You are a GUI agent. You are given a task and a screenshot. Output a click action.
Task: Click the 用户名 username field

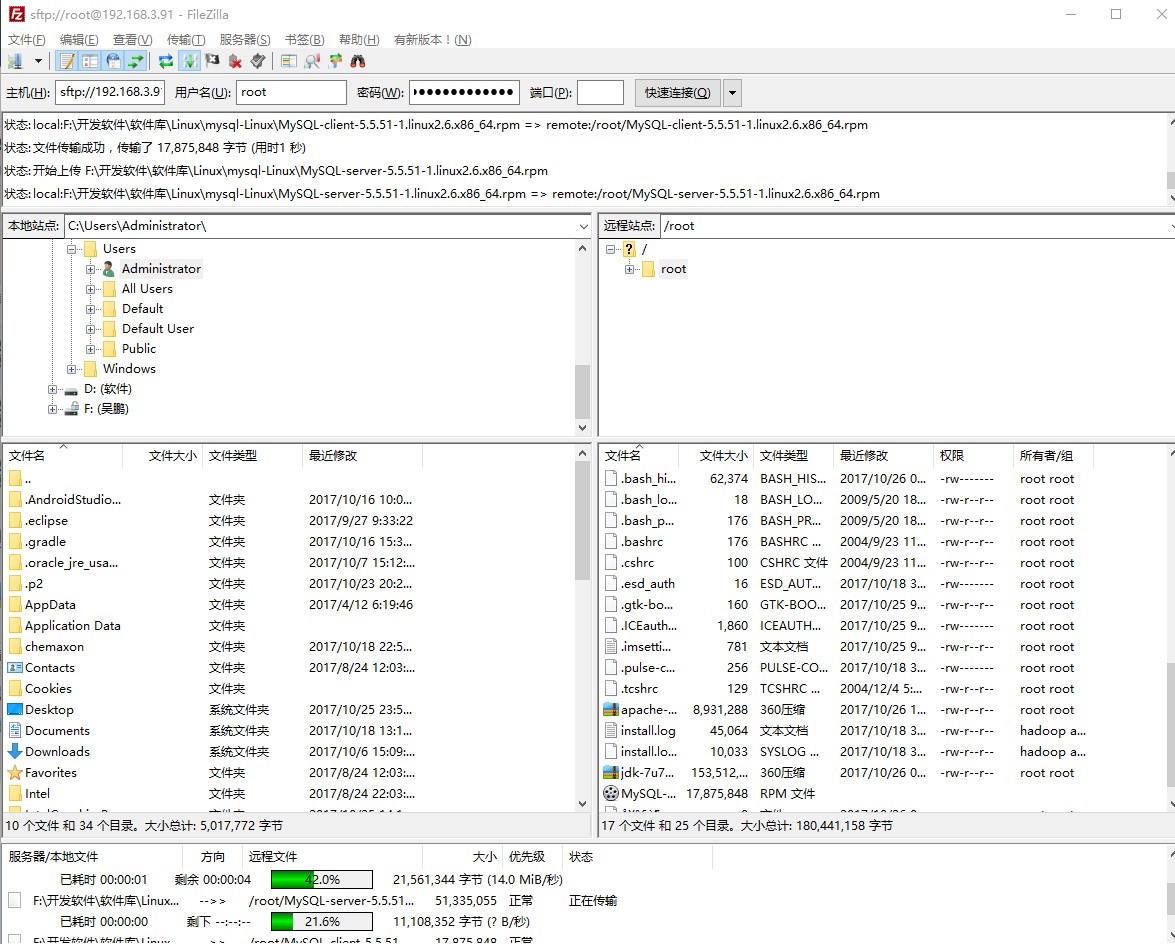(x=292, y=92)
